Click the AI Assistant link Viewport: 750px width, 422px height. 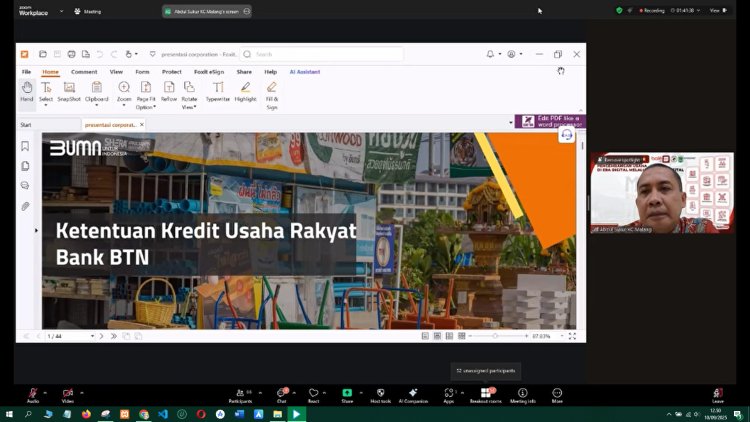click(304, 72)
